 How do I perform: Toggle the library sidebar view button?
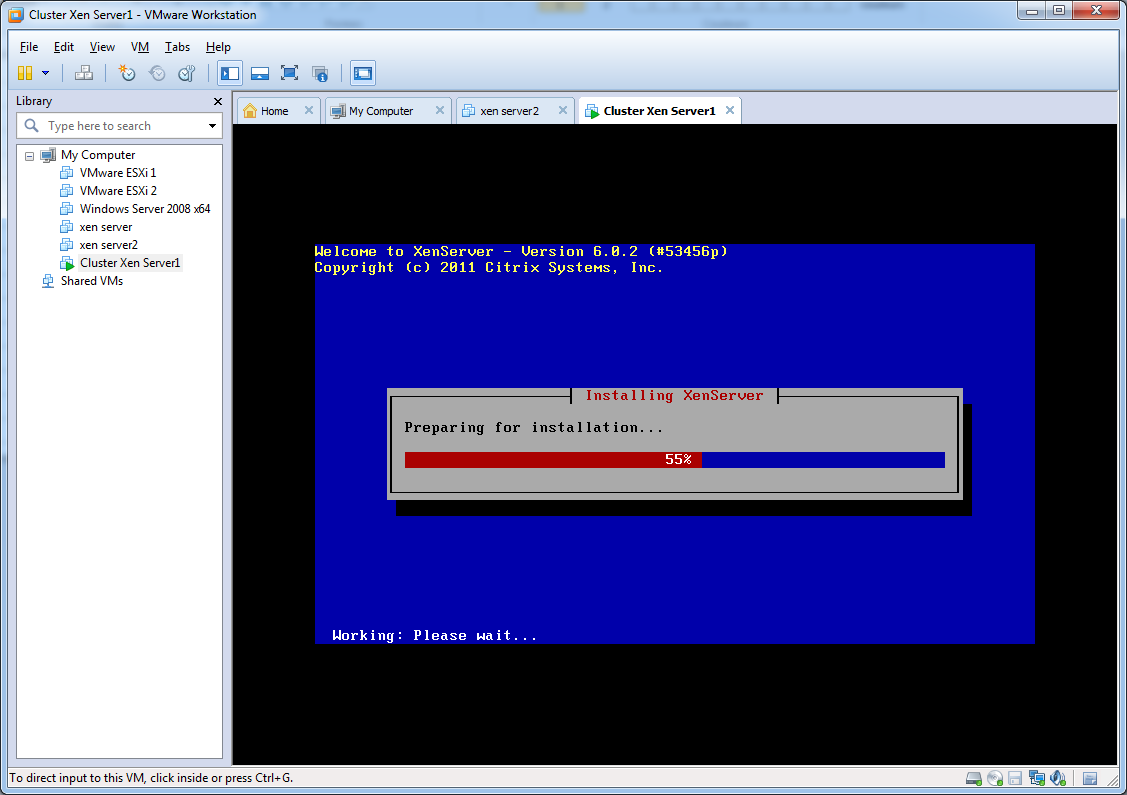tap(230, 73)
